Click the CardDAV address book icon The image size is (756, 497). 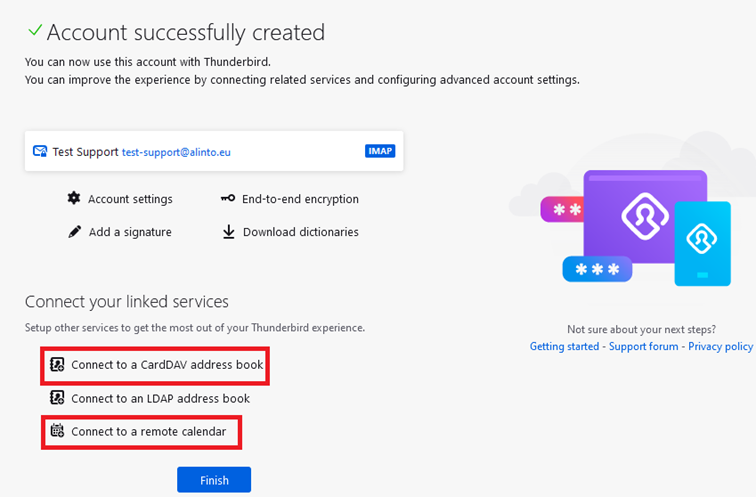pyautogui.click(x=57, y=365)
